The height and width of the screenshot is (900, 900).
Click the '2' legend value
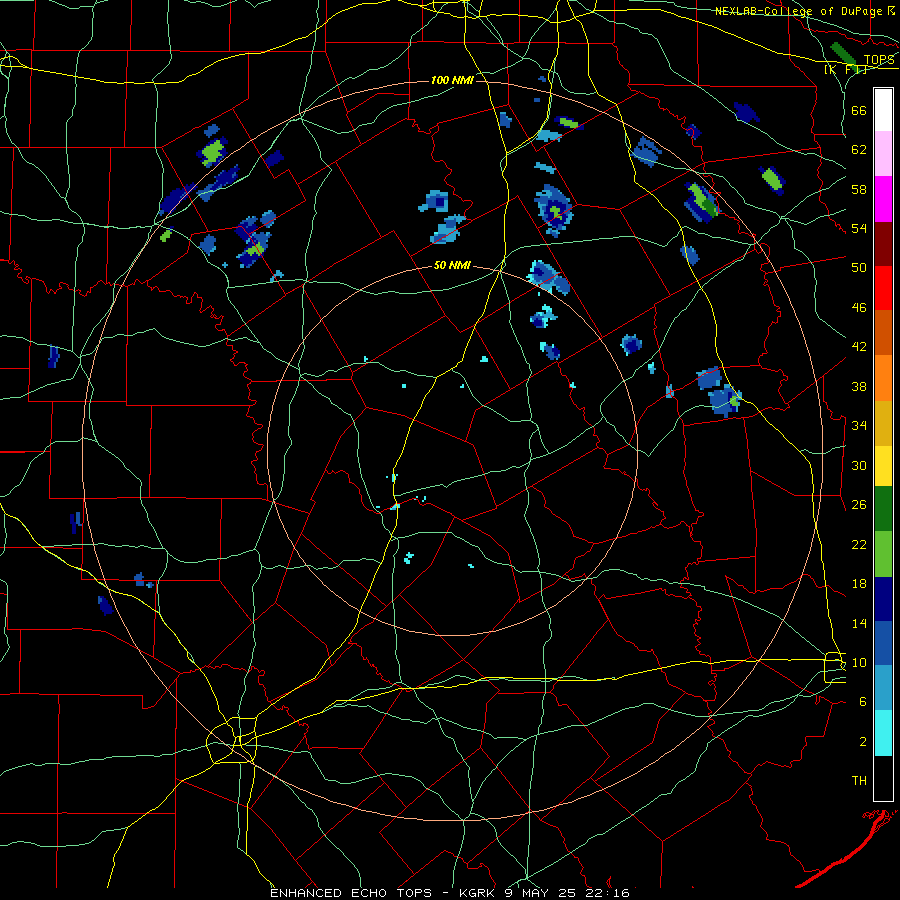click(x=863, y=742)
